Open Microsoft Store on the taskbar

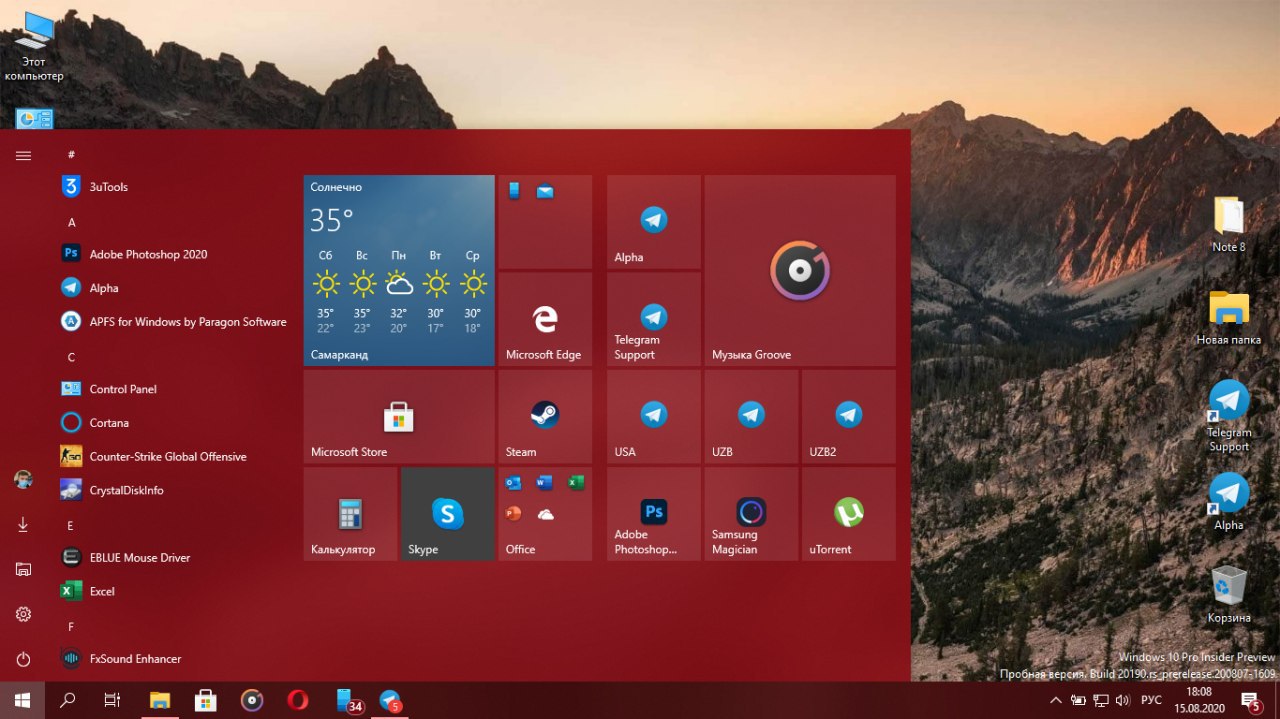pyautogui.click(x=206, y=700)
